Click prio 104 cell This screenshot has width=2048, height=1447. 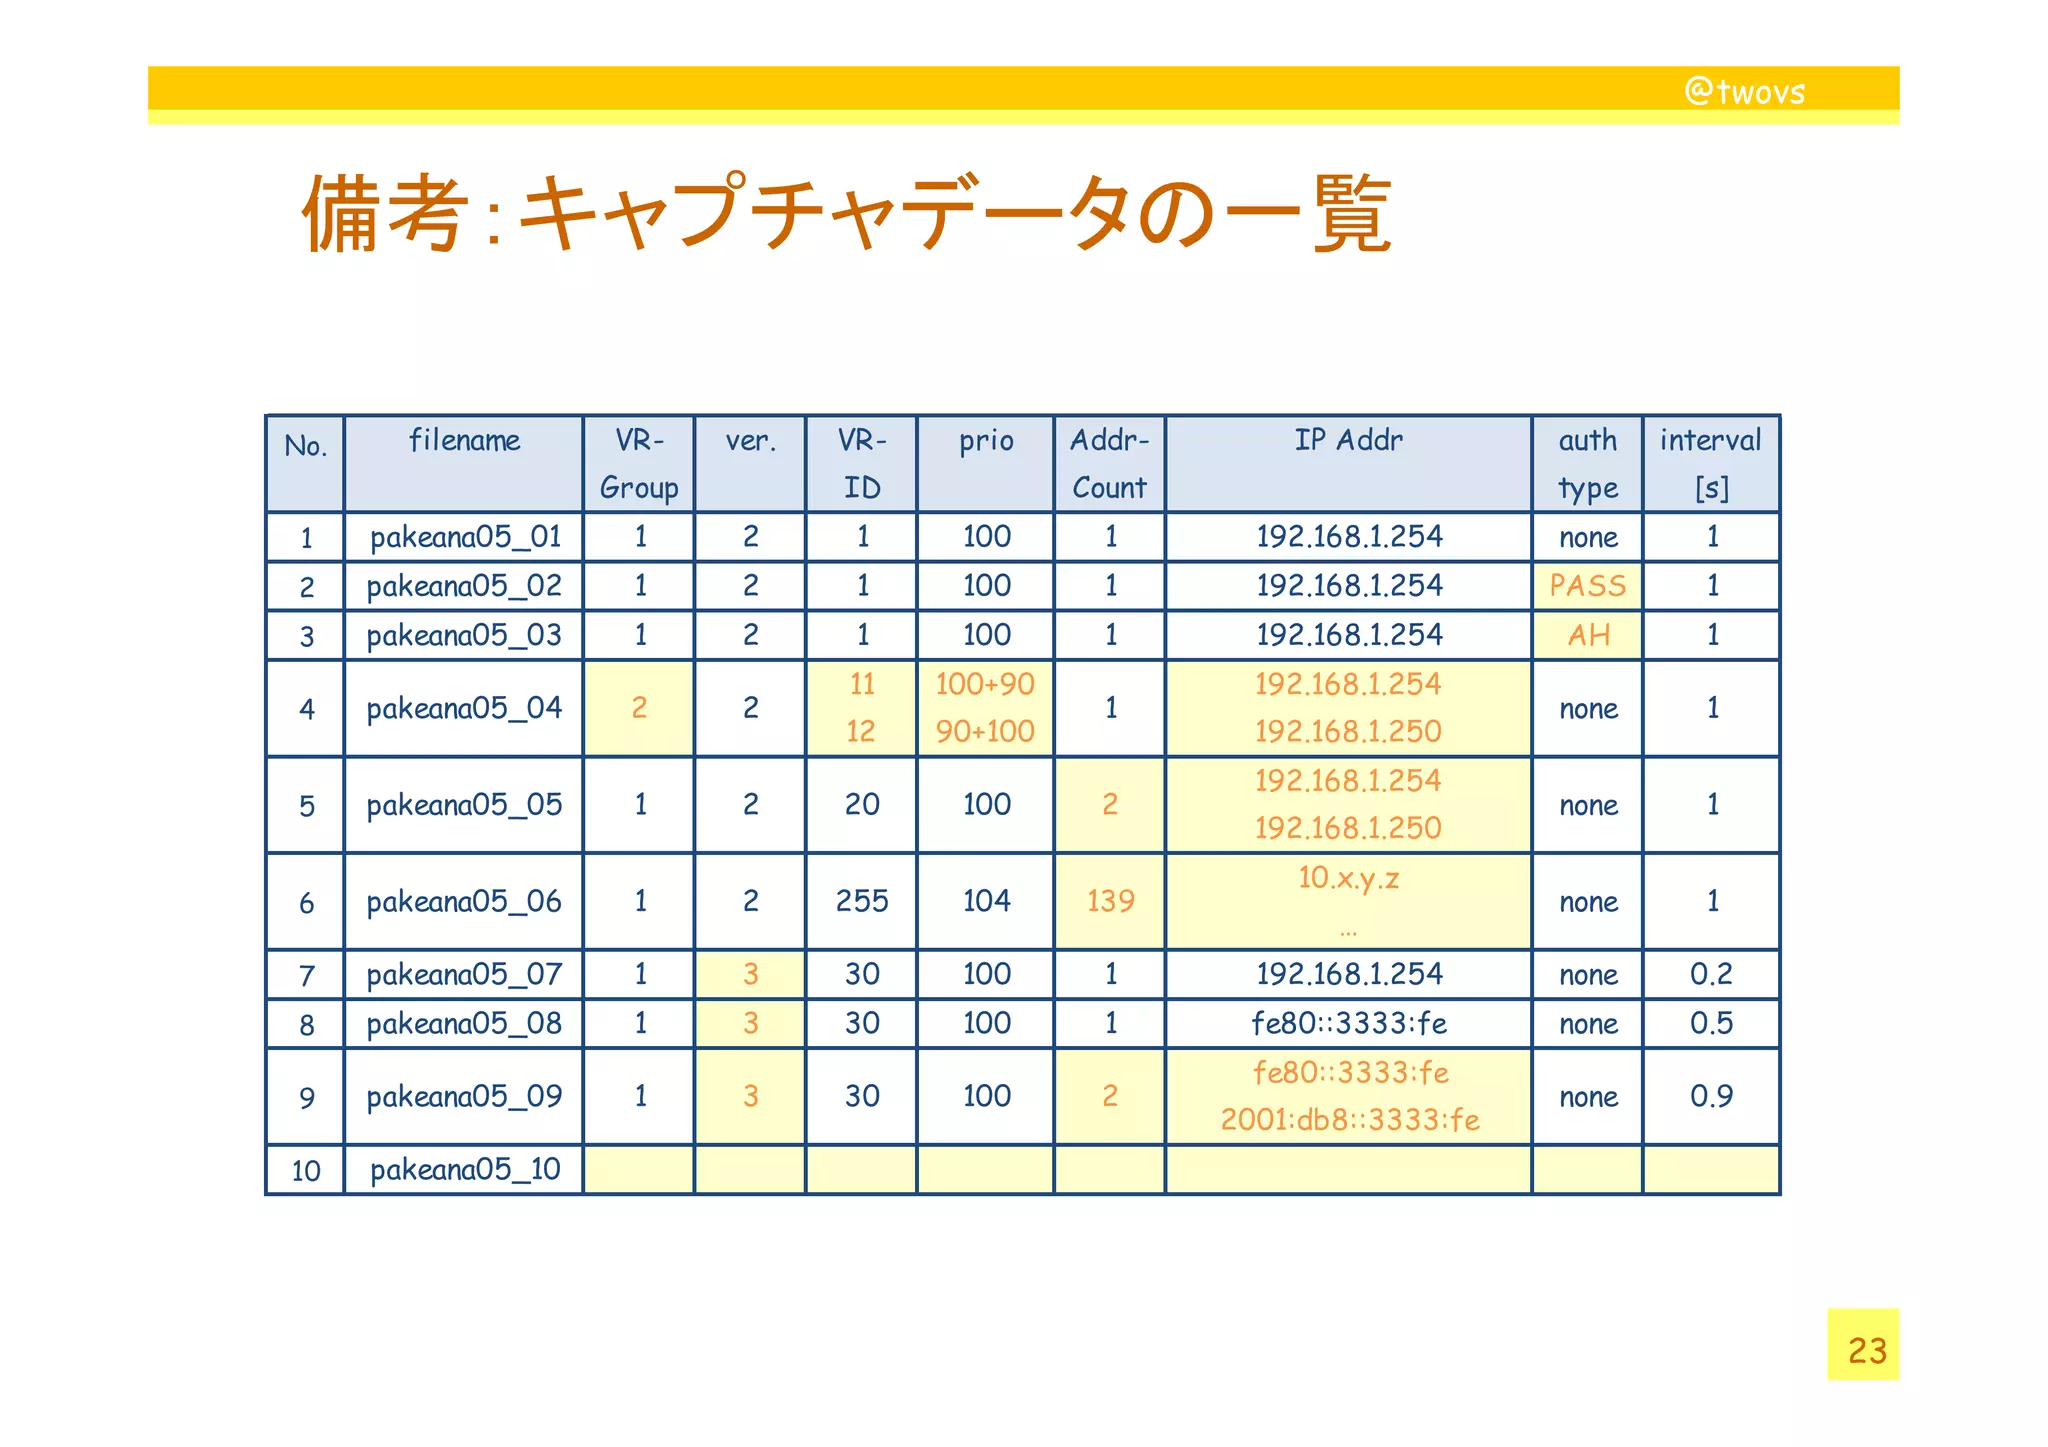(986, 901)
